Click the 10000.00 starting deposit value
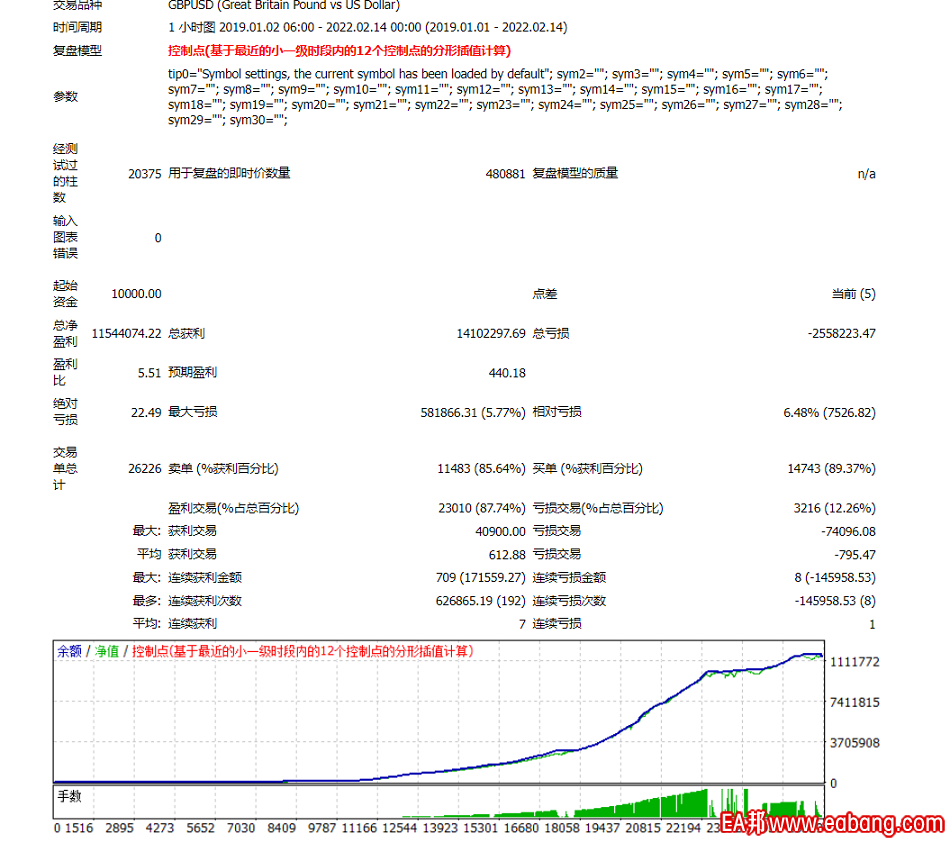 [136, 294]
